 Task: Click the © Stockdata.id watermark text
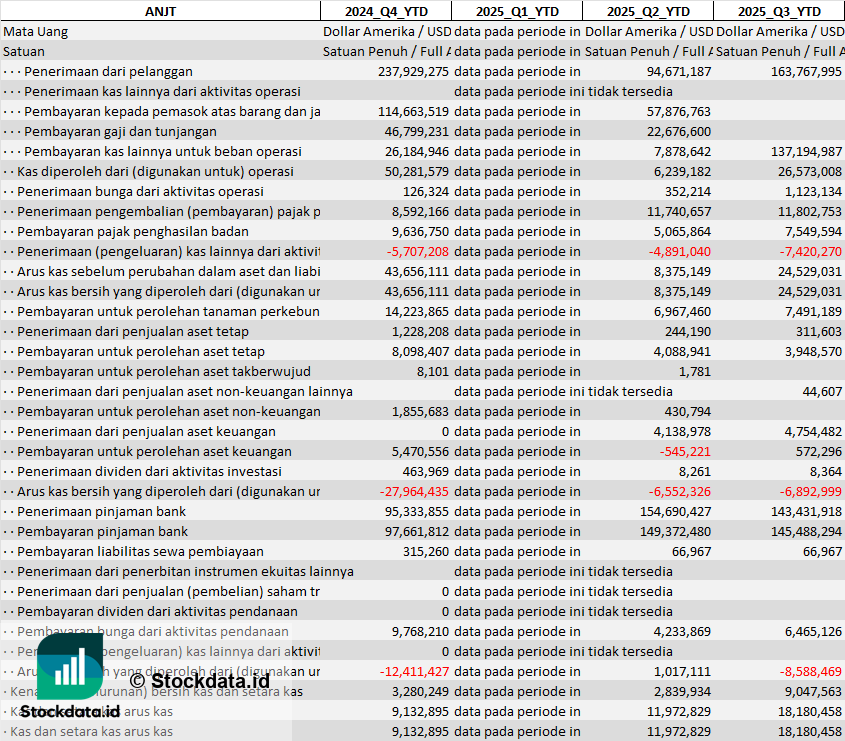192,681
